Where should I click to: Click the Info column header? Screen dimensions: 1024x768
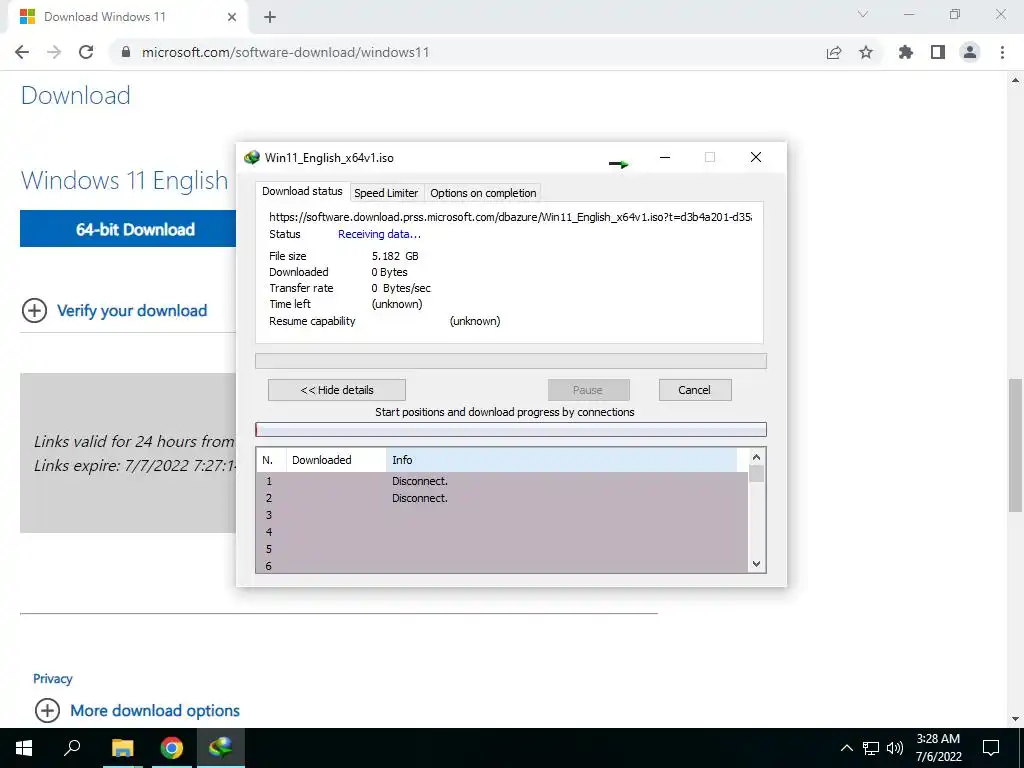click(562, 460)
